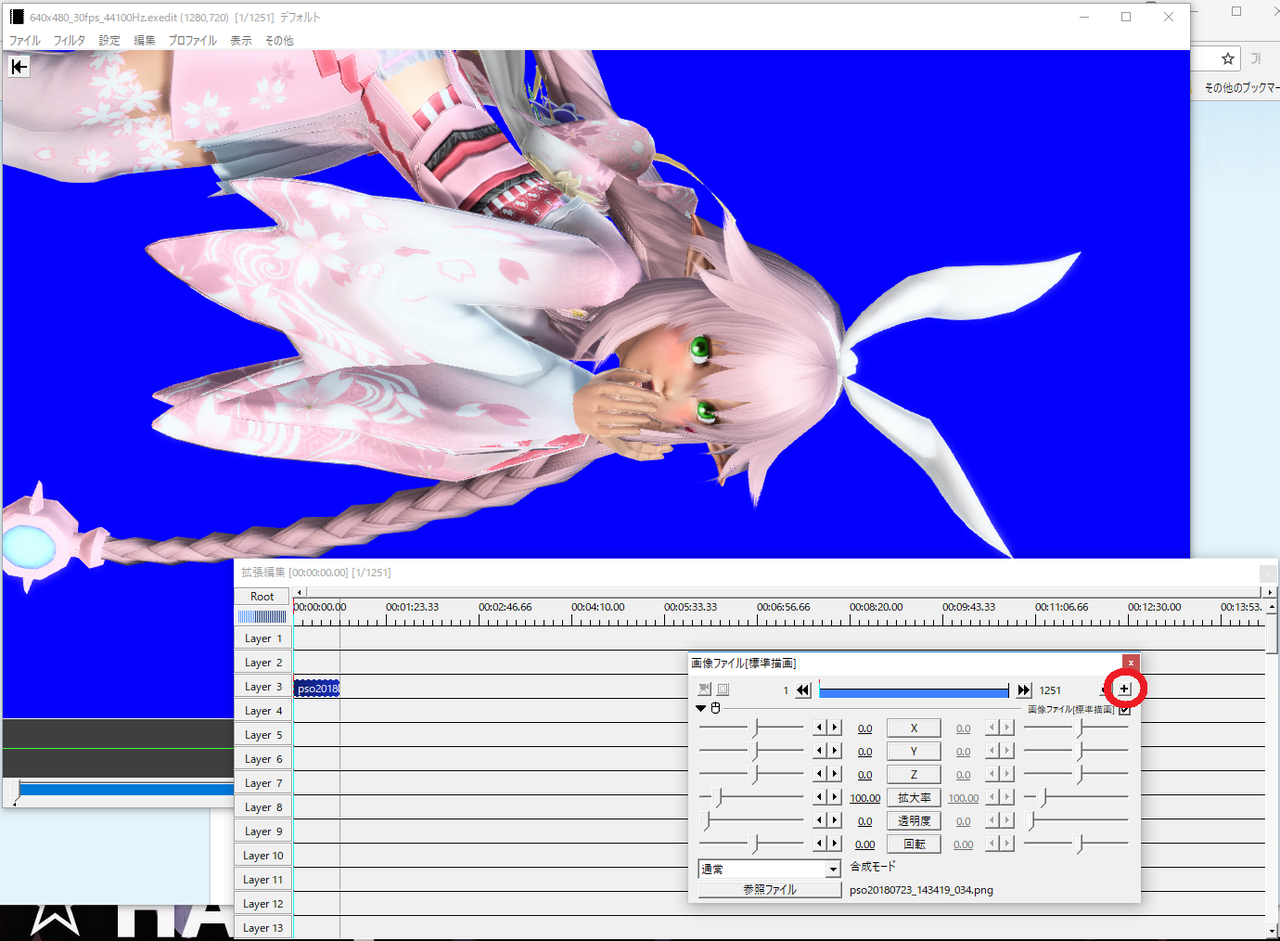Increase X value with right arrow stepper
The image size is (1280, 941).
(835, 728)
